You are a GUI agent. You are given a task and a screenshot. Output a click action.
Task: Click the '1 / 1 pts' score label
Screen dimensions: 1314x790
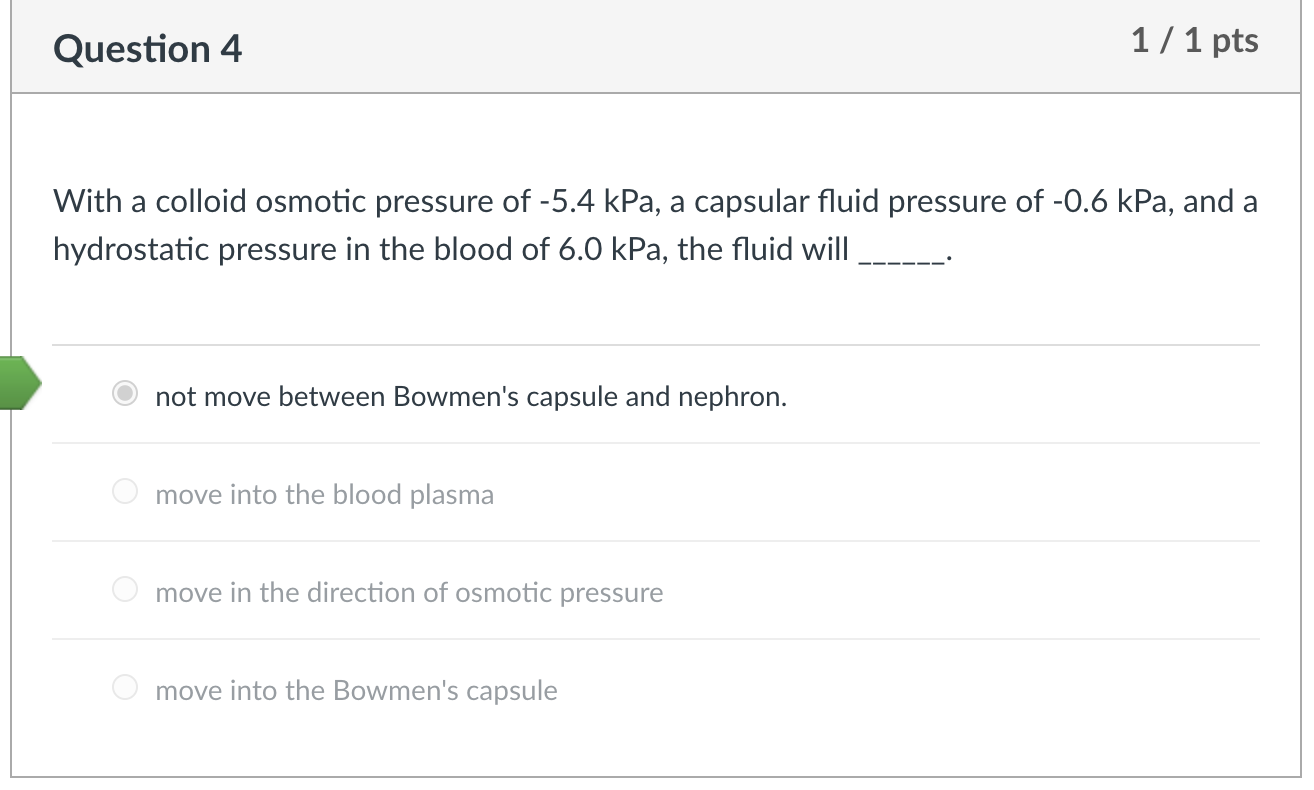[x=1195, y=42]
